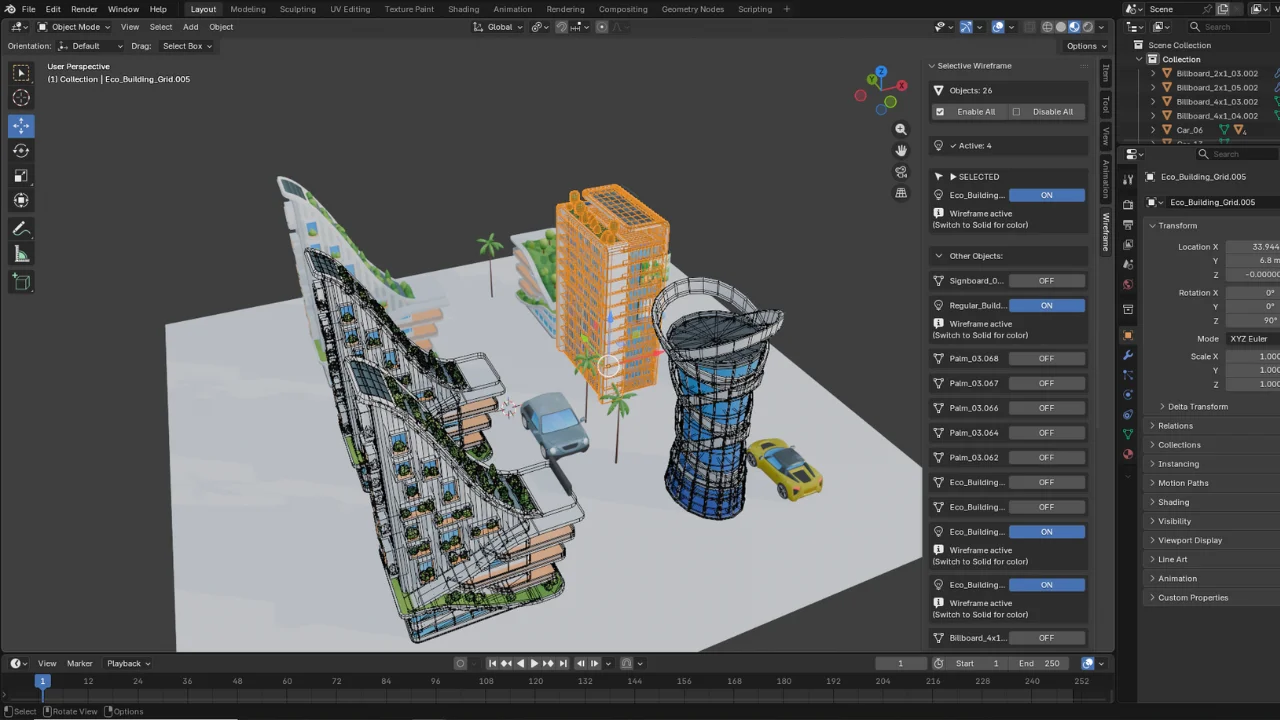Expand the Billboard_2x1_03.002 outliner entry
The image size is (1280, 720).
click(1153, 73)
